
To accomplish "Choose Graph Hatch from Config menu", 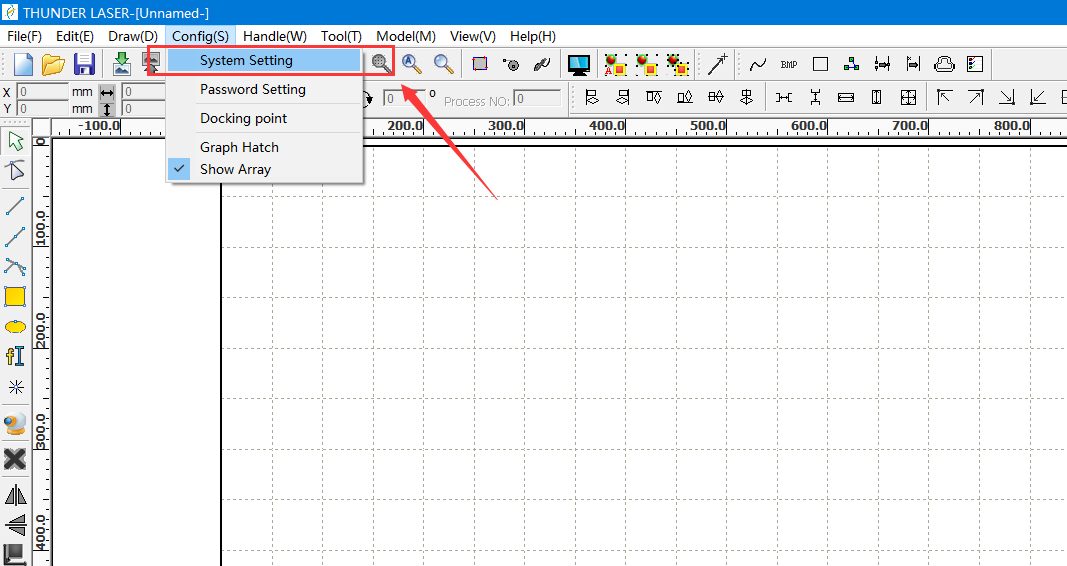I will coord(264,147).
